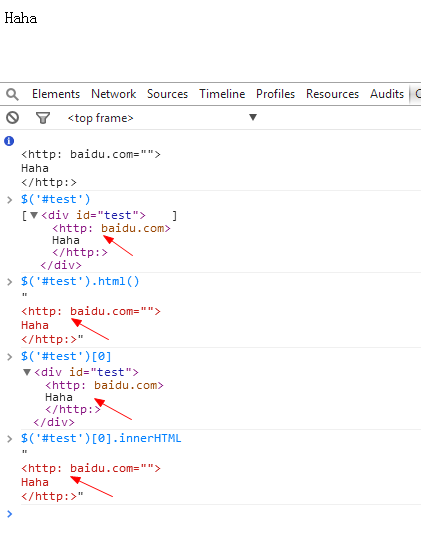Click the red Haha line under innerHTML output
Image resolution: width=421 pixels, height=538 pixels.
point(35,482)
